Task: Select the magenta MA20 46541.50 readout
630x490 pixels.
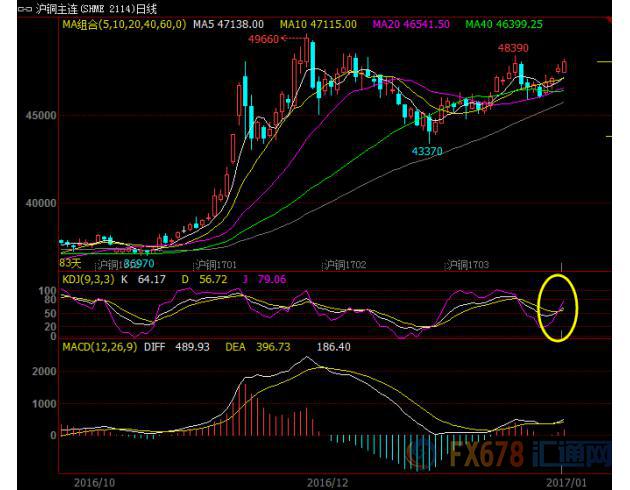Action: click(411, 24)
